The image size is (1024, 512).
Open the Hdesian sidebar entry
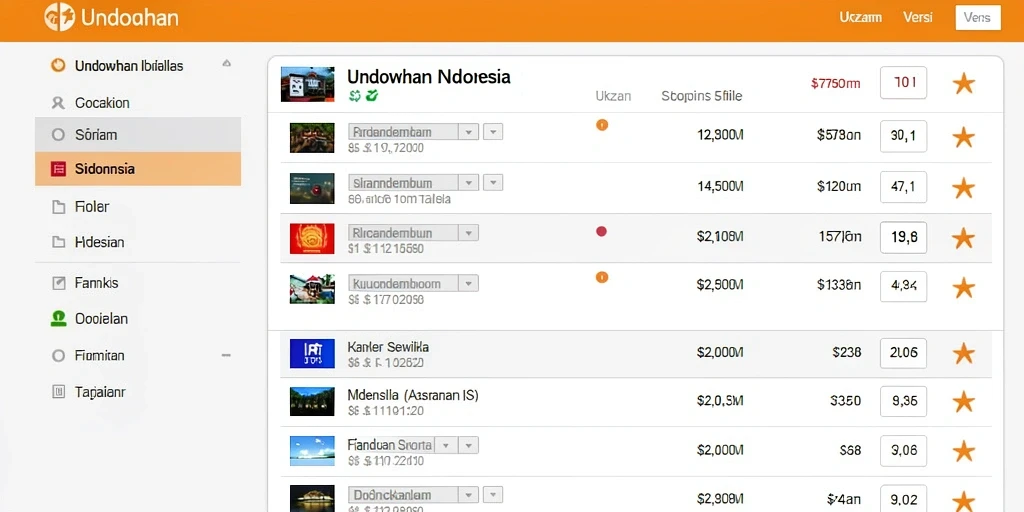(99, 242)
